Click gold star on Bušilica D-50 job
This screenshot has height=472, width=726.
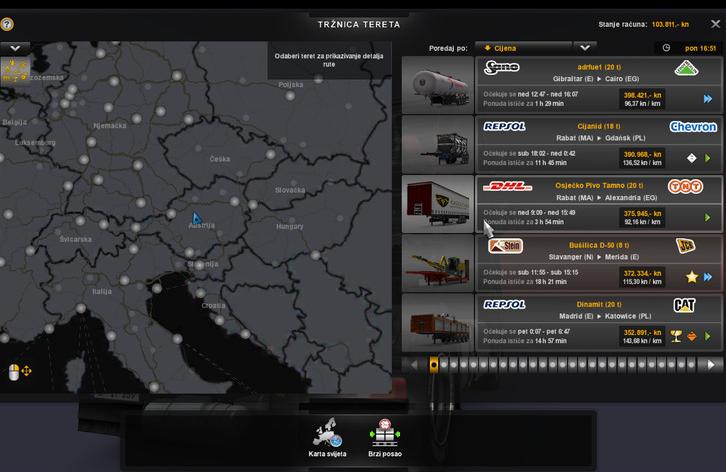pyautogui.click(x=691, y=277)
